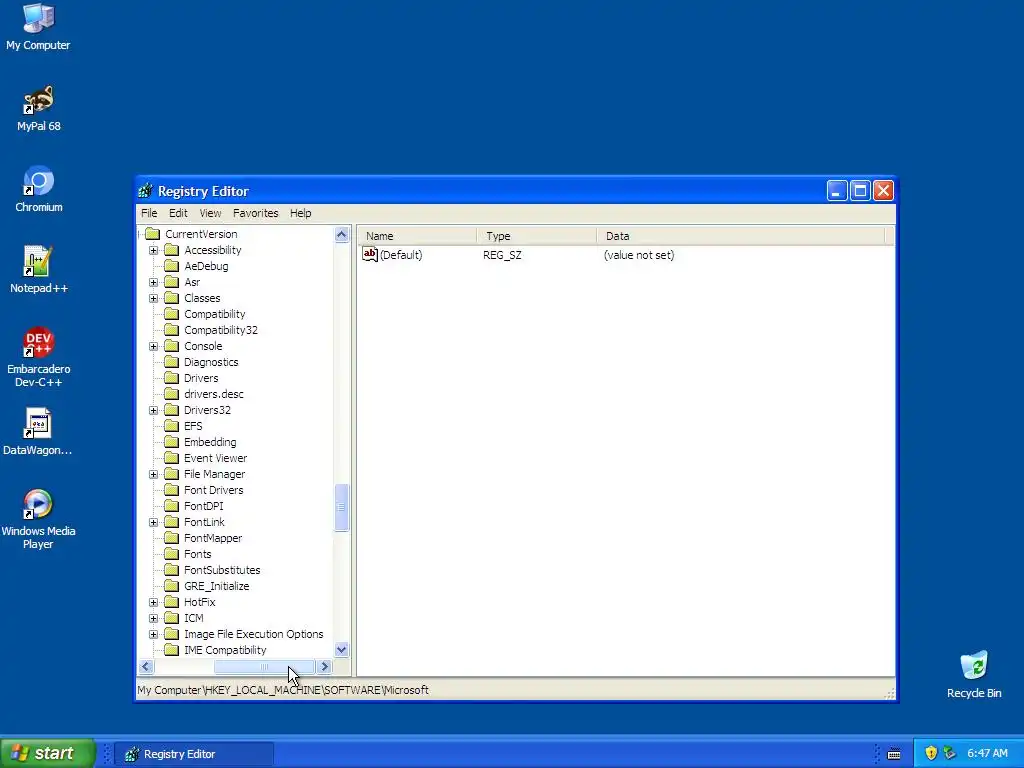Click the REG_SZ type cell
The image size is (1024, 768).
[x=502, y=255]
